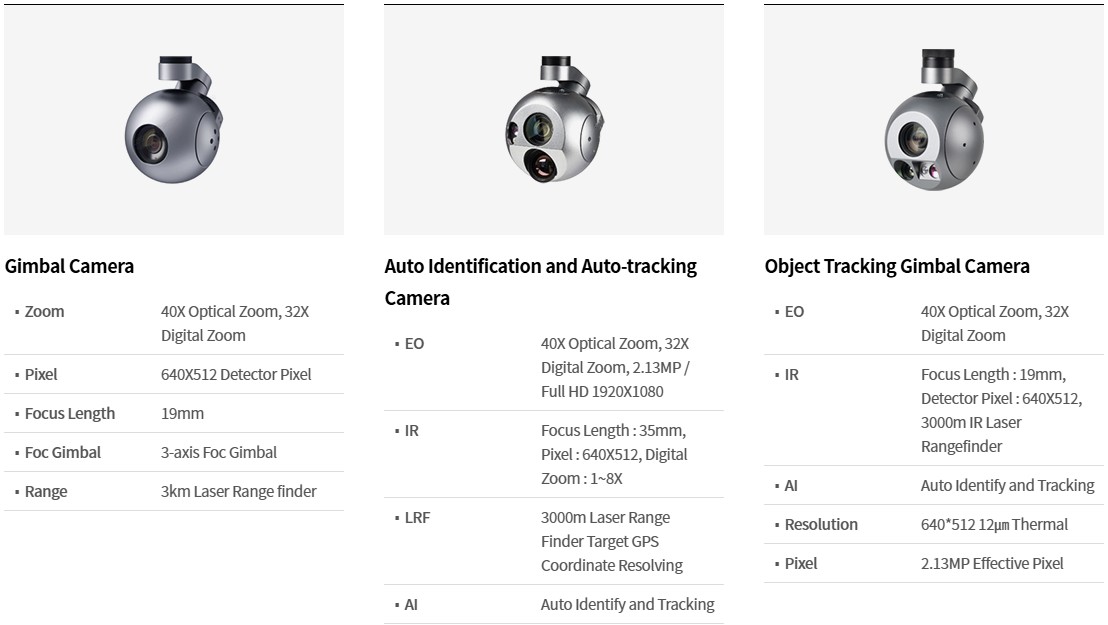Click the LRF label in middle column

coord(417,518)
